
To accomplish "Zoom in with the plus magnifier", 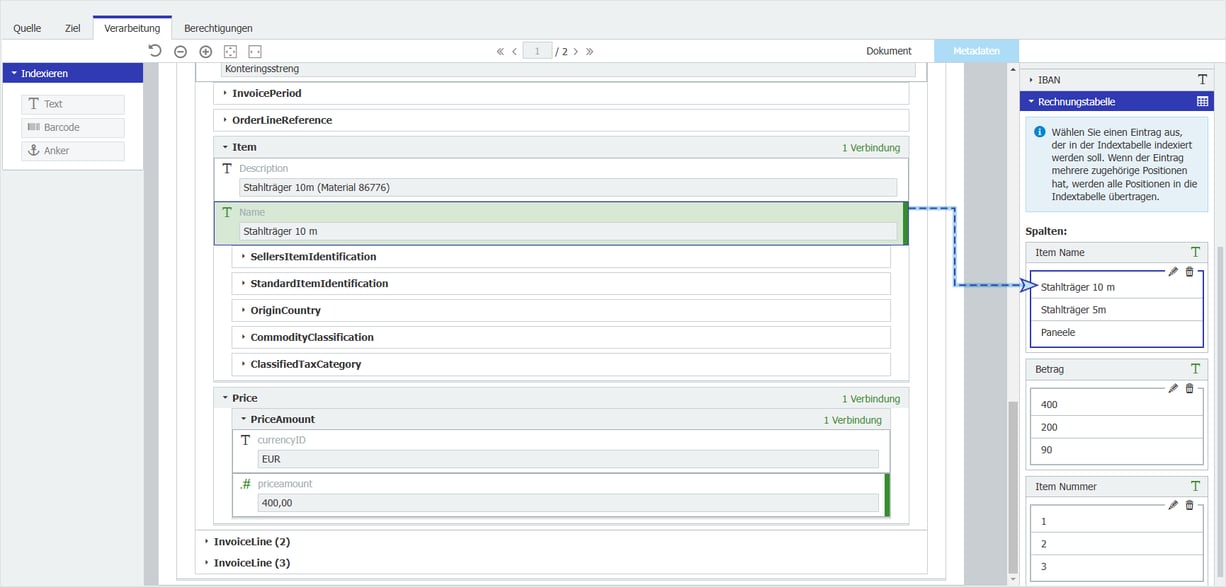I will coord(205,52).
